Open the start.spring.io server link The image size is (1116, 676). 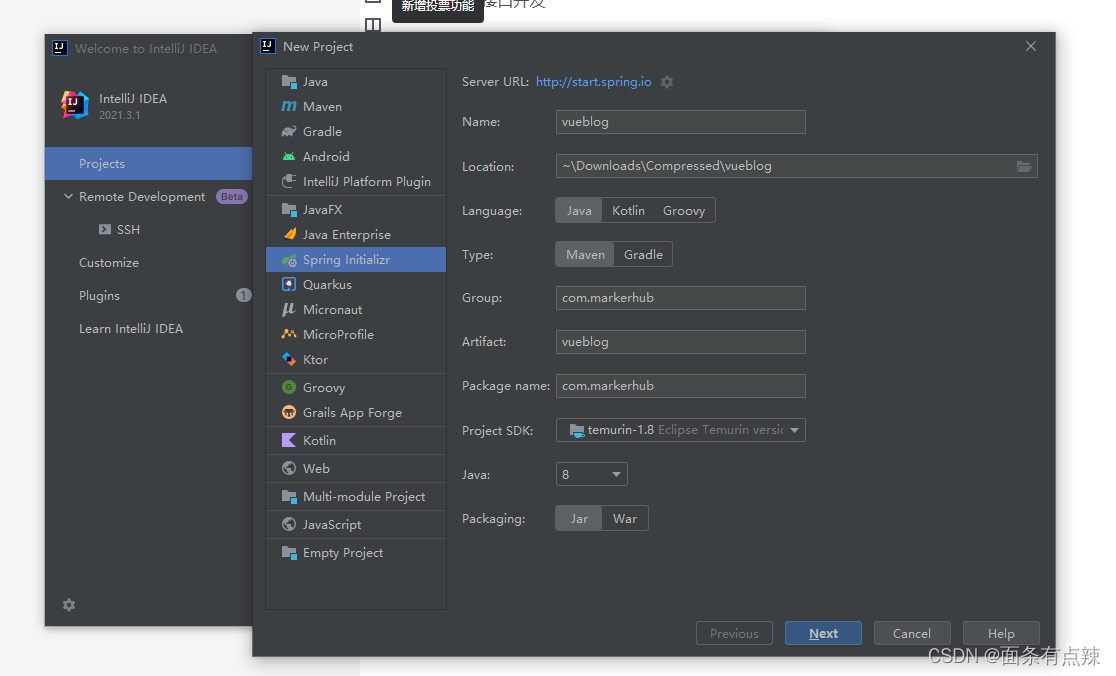pyautogui.click(x=594, y=82)
